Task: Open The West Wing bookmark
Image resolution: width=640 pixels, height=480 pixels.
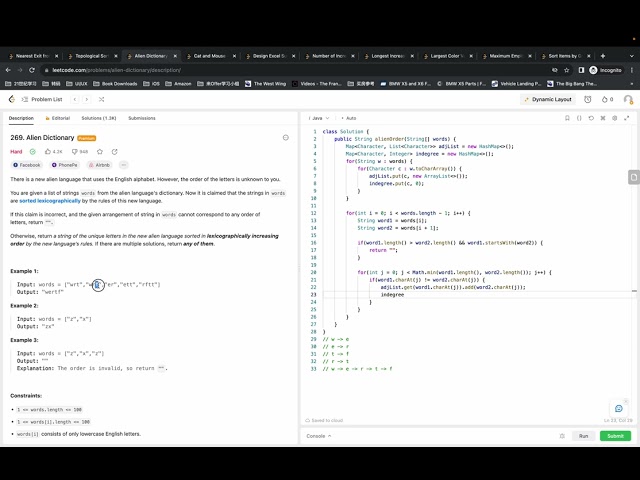Action: tap(265, 84)
